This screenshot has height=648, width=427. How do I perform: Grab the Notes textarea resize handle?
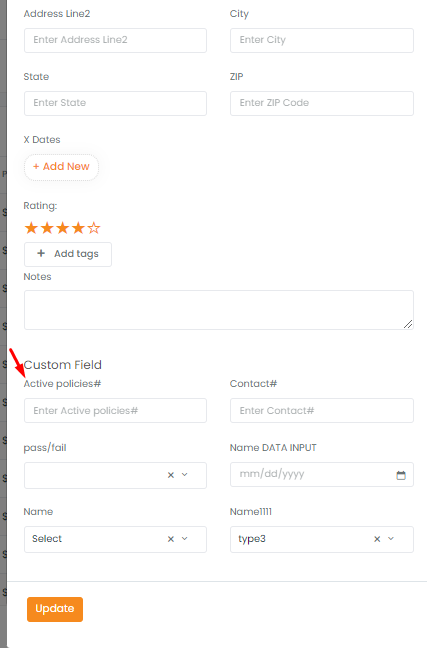[408, 324]
